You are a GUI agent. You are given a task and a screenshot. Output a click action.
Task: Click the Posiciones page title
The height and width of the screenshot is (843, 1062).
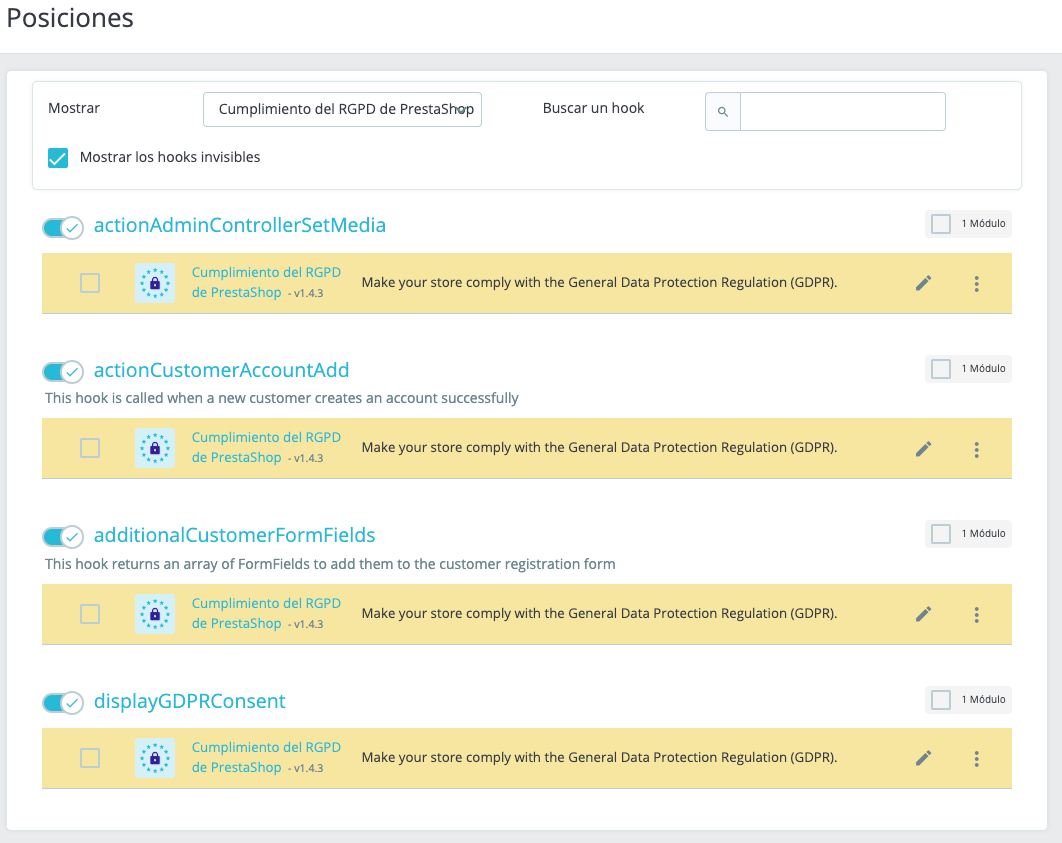click(70, 18)
